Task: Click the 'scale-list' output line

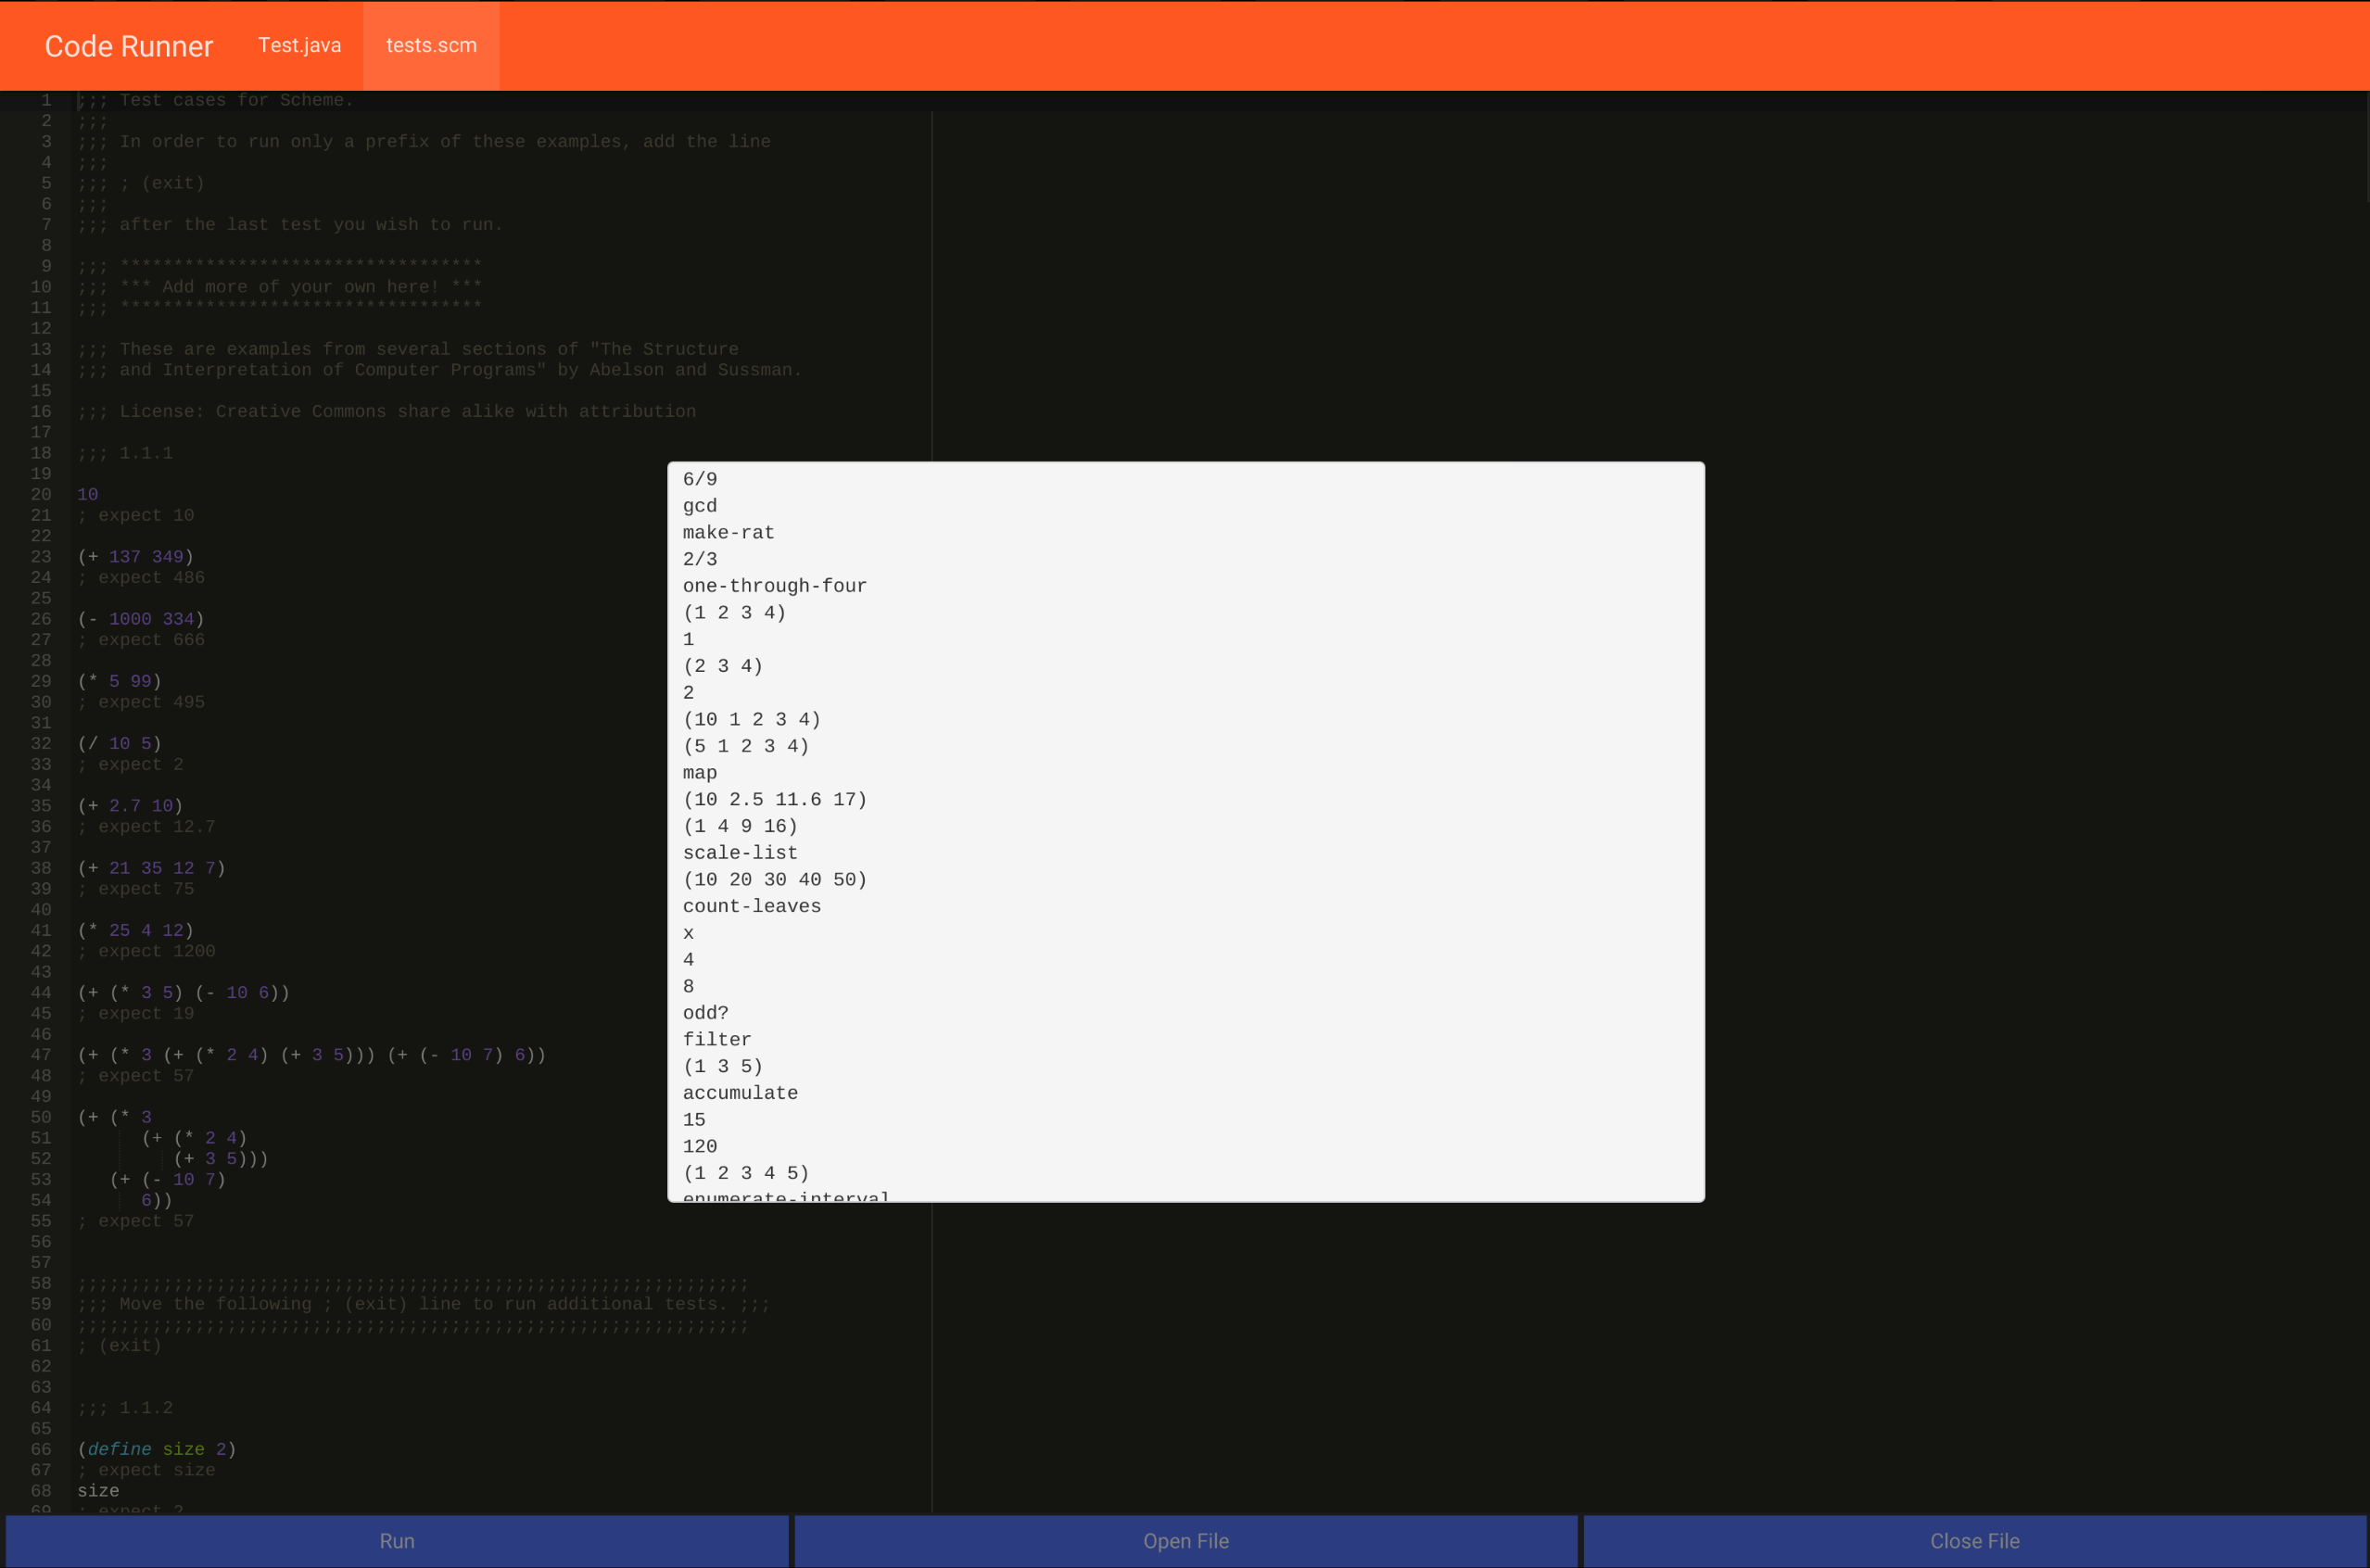Action: [740, 853]
